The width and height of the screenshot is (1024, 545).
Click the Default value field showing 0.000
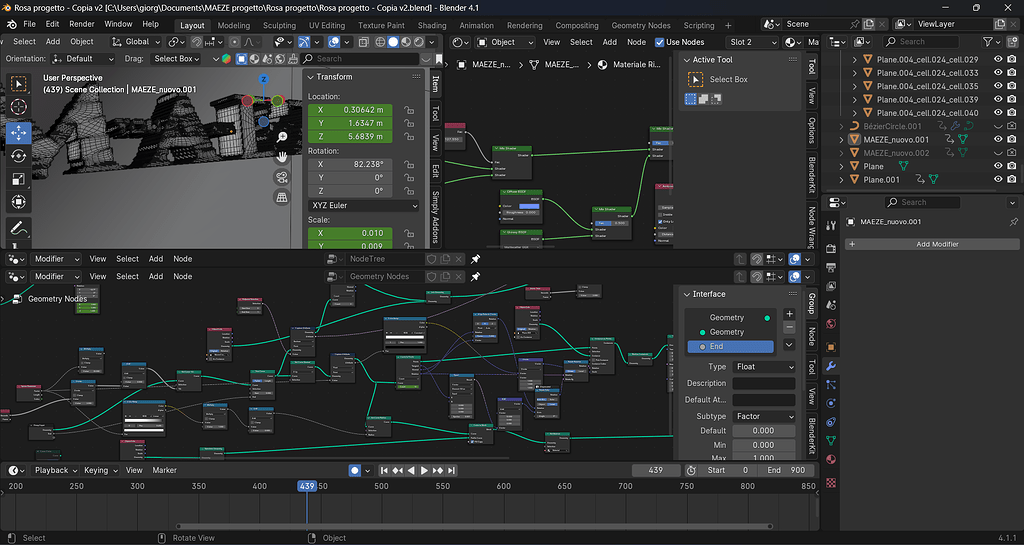point(763,431)
